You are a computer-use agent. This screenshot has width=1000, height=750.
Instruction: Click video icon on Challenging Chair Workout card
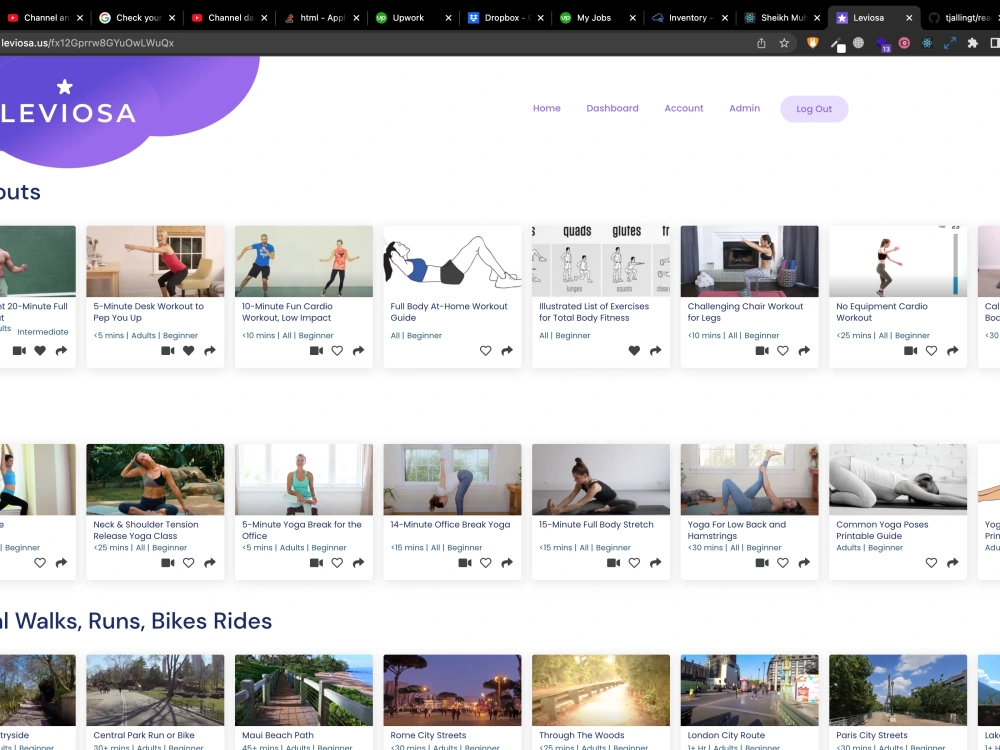pyautogui.click(x=762, y=351)
